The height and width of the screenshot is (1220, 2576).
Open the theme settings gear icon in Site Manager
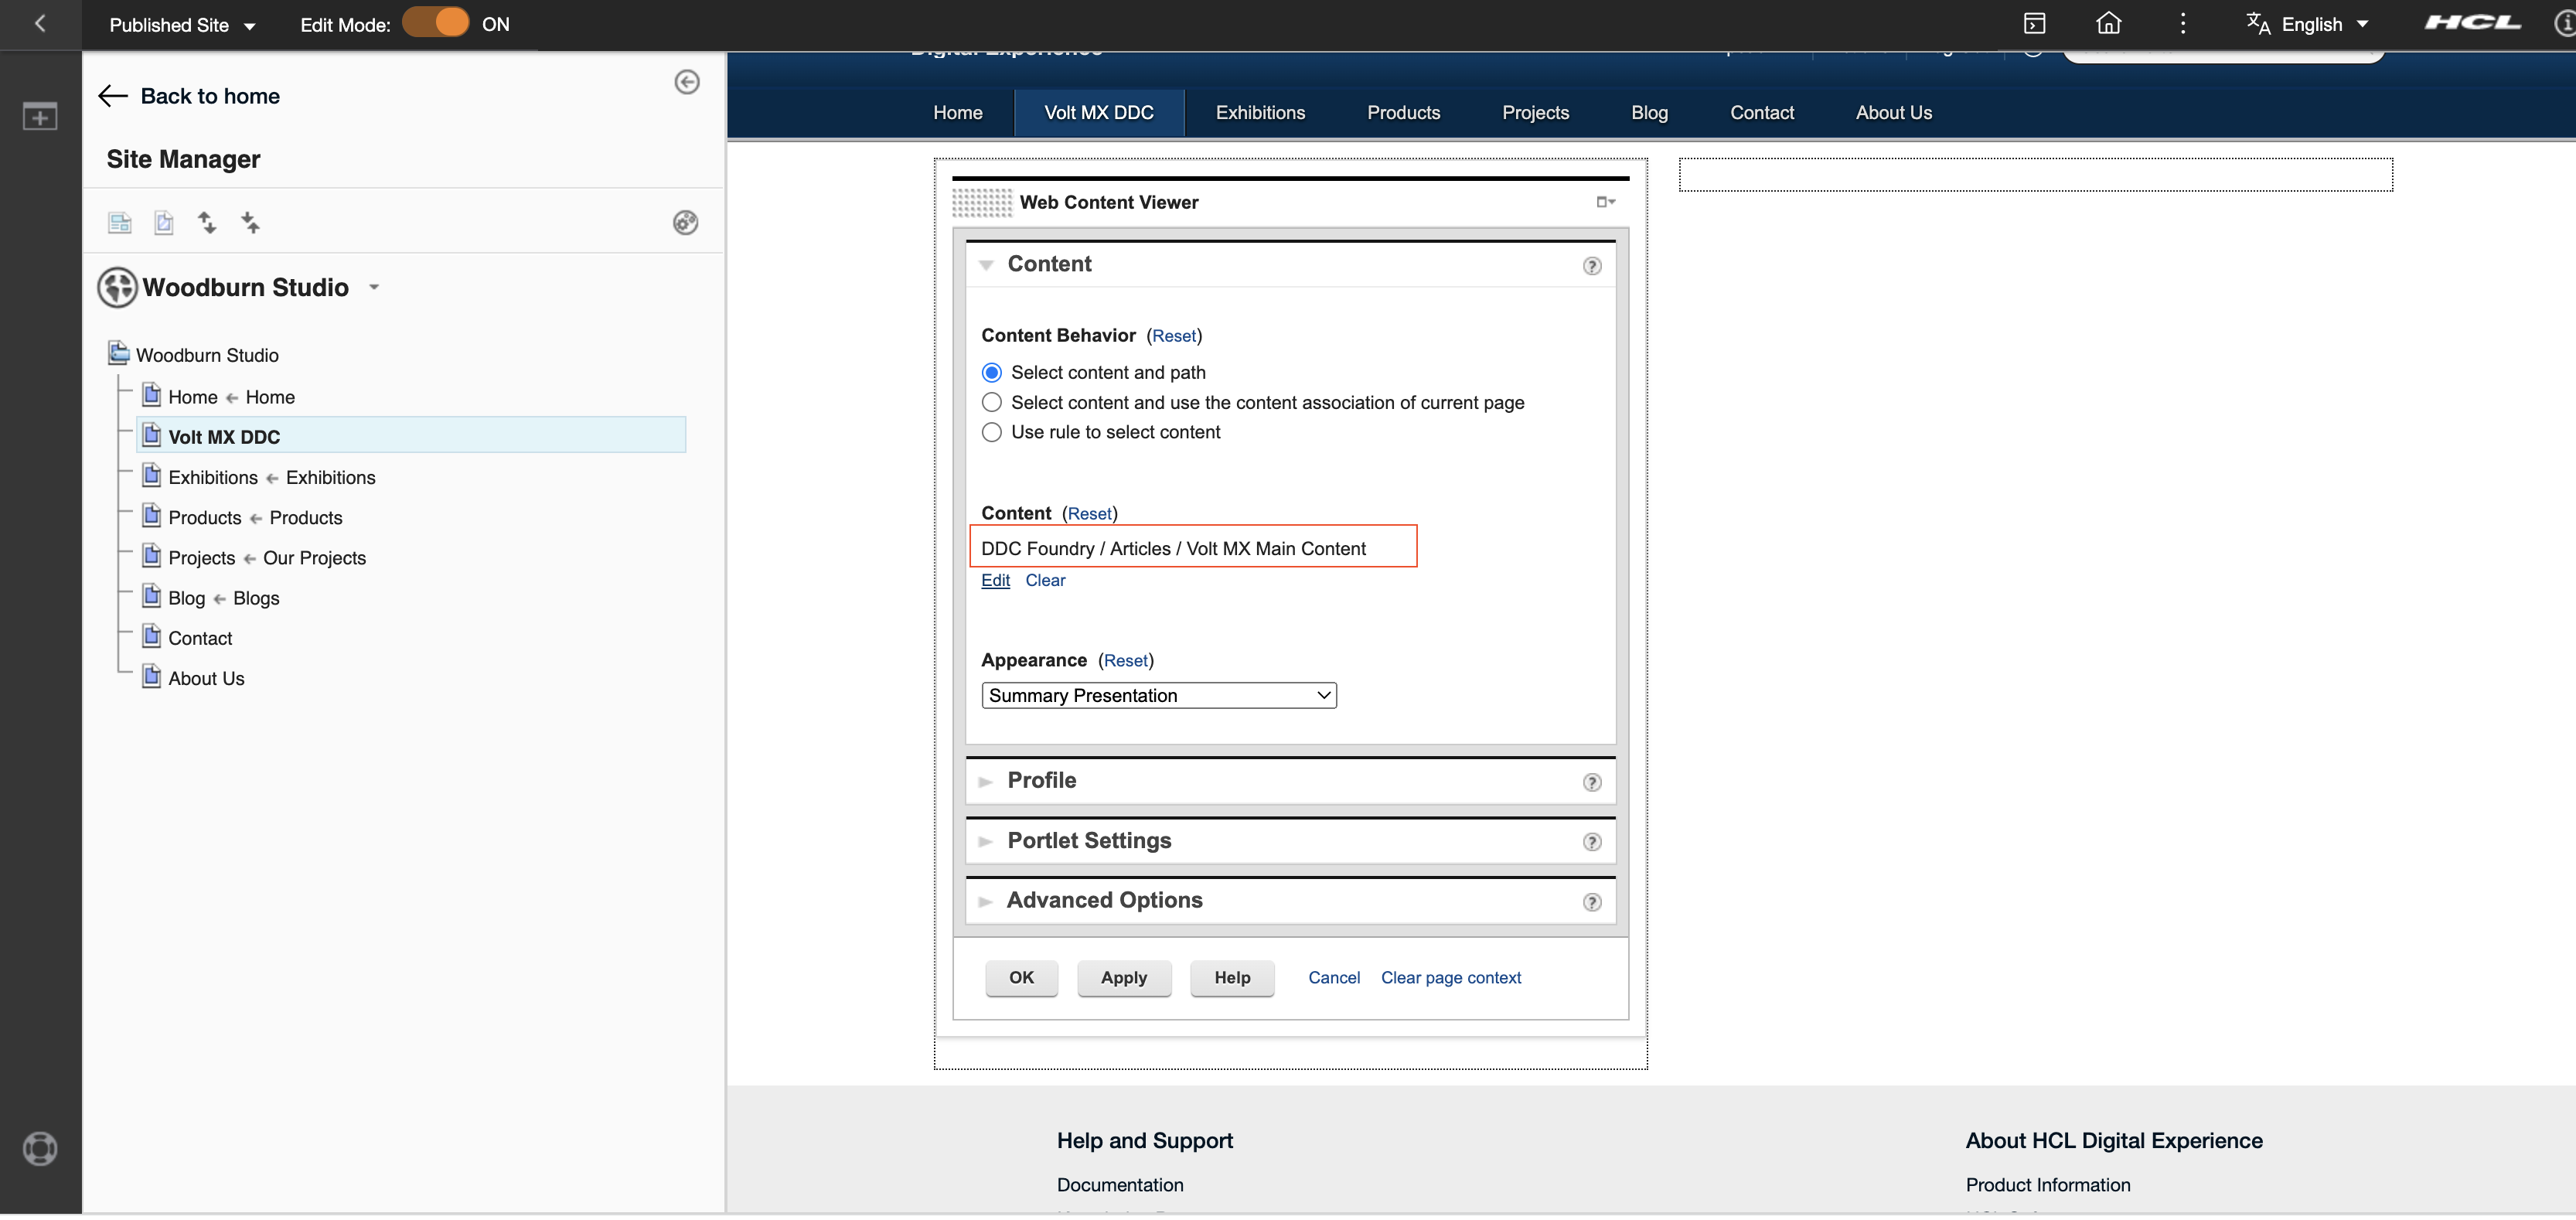(686, 222)
